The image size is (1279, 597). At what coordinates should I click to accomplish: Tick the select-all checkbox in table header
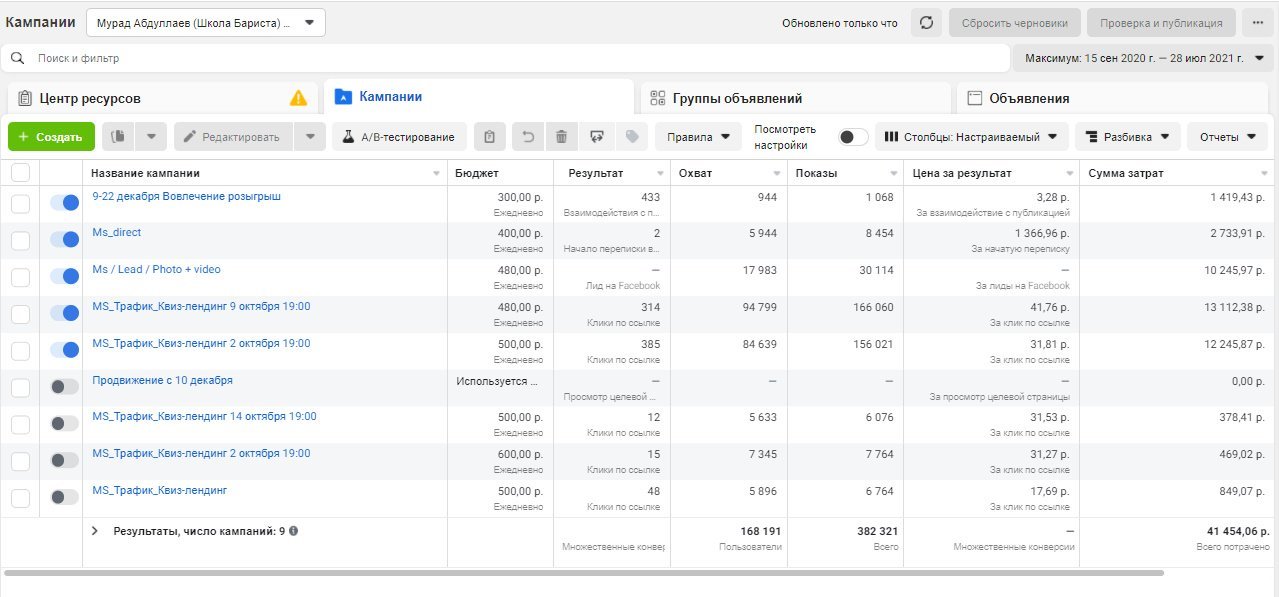click(x=20, y=173)
